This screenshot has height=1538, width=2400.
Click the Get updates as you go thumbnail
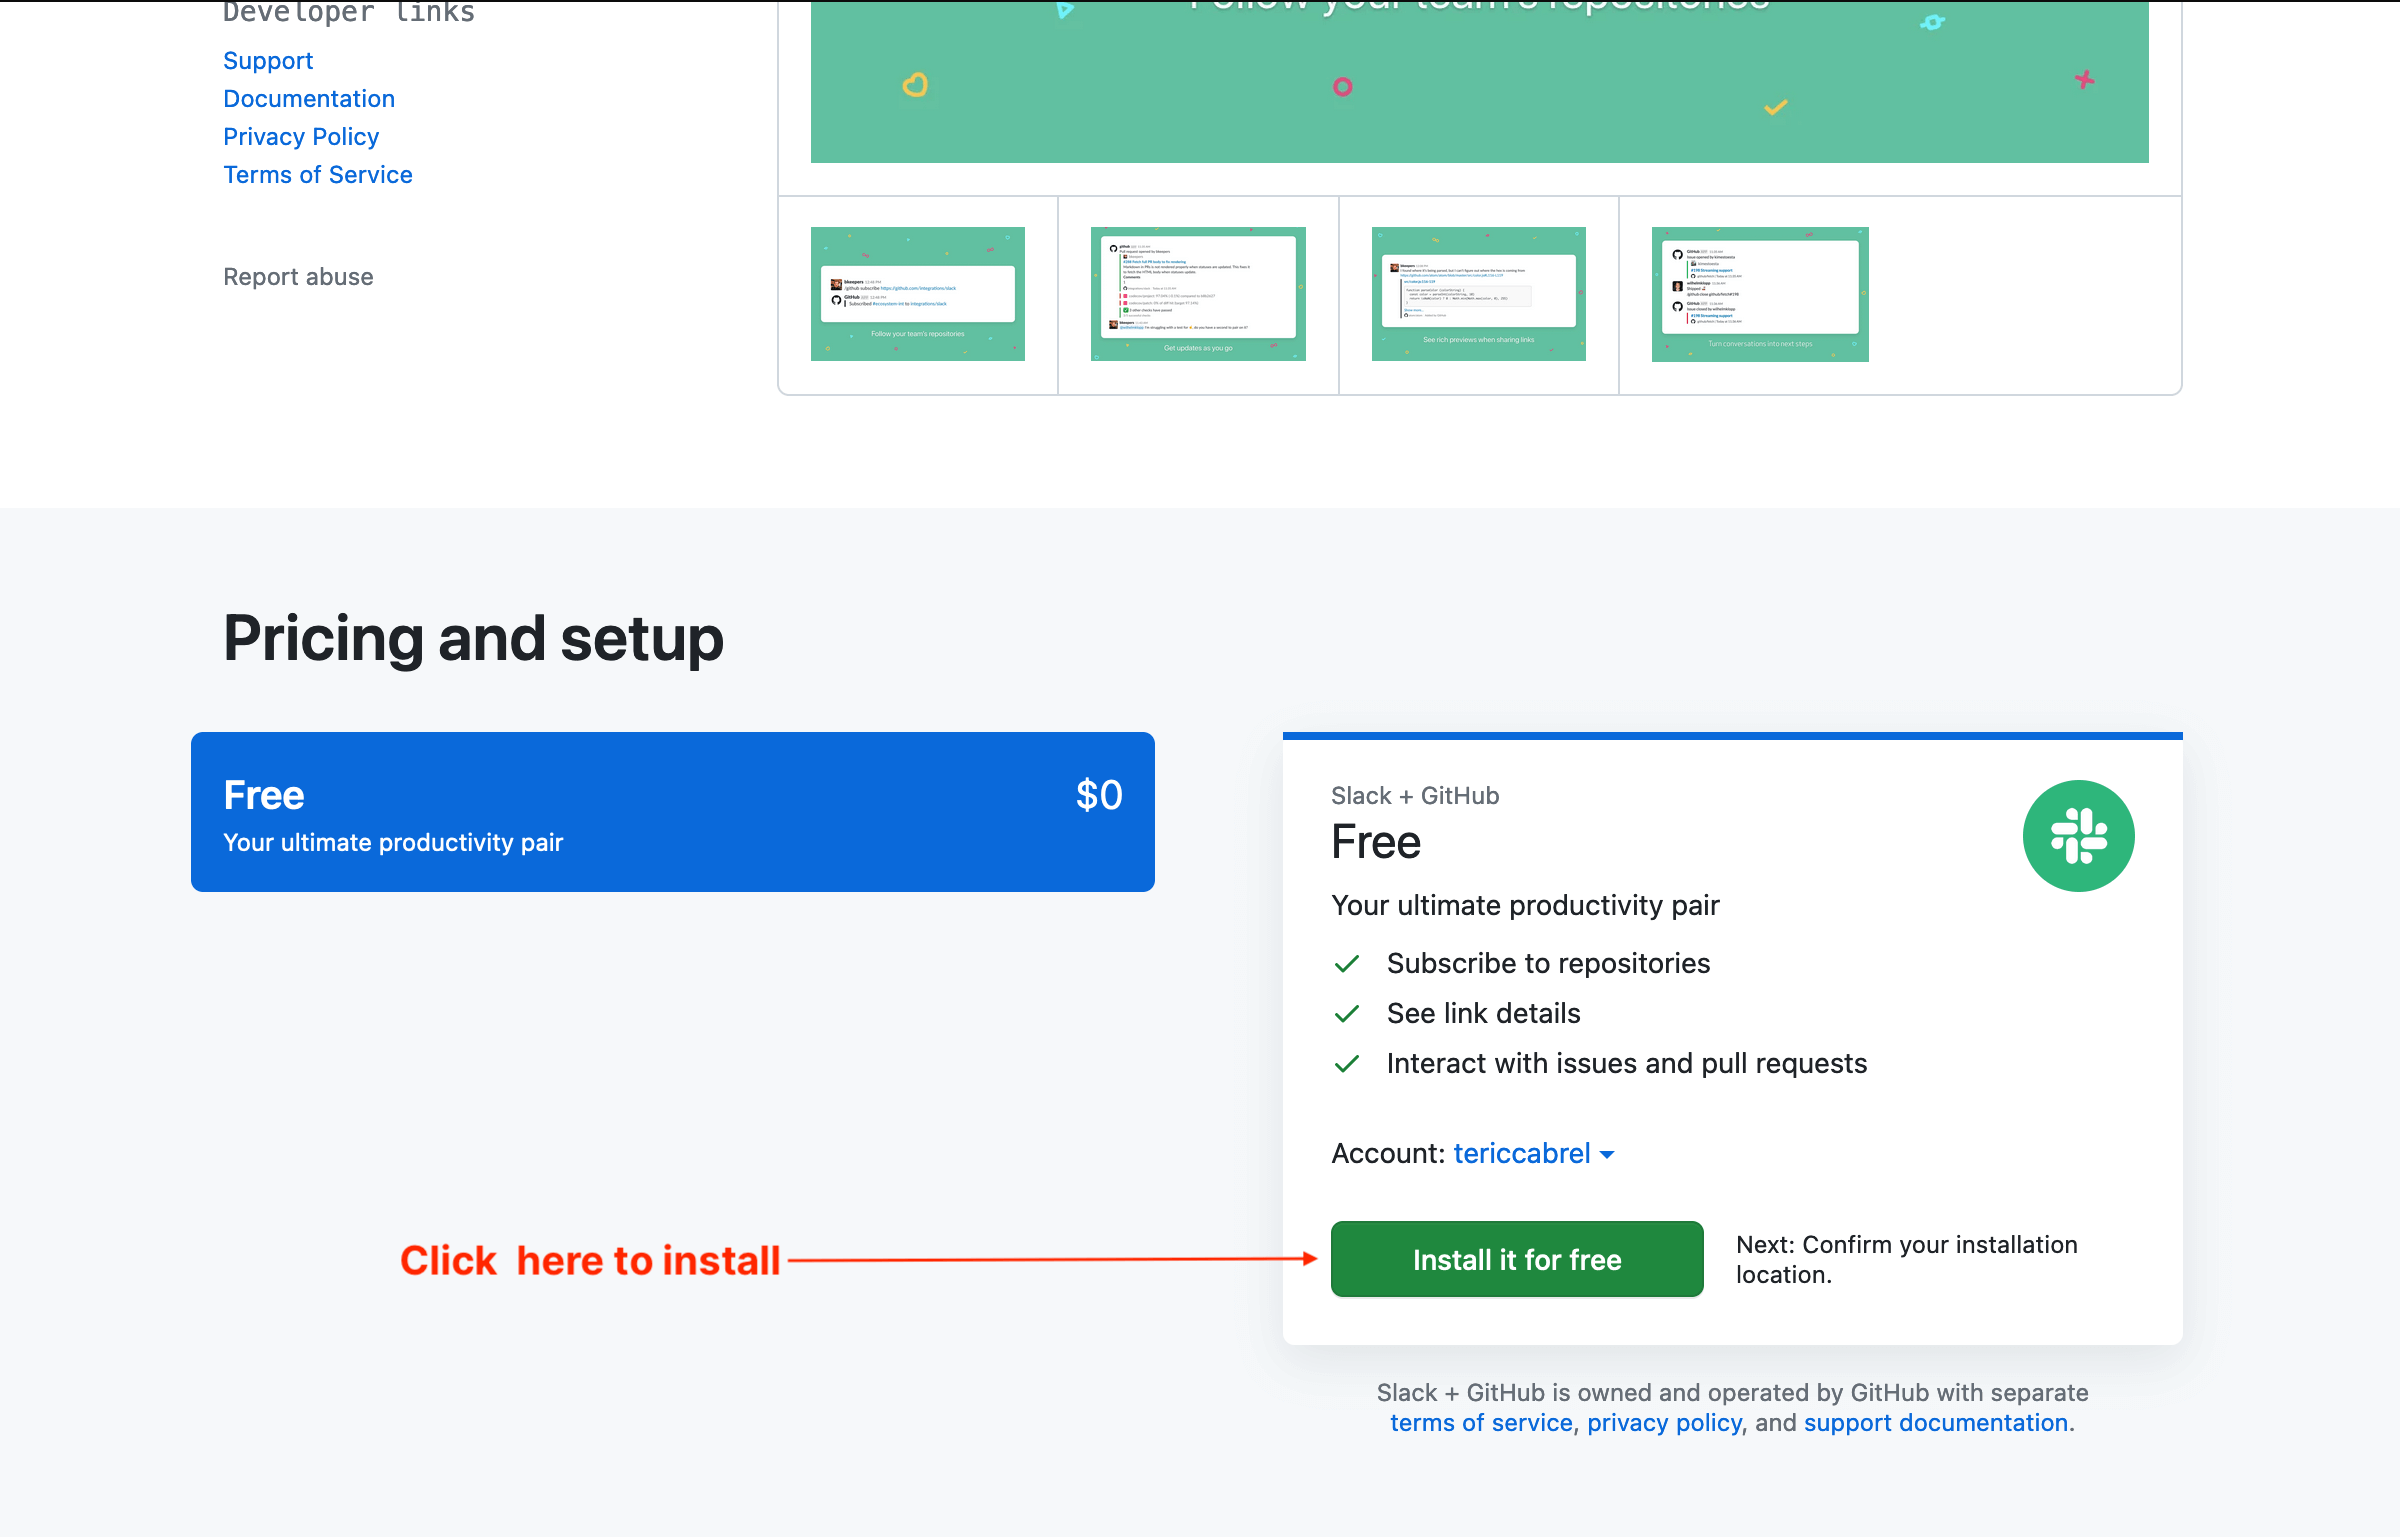pyautogui.click(x=1197, y=293)
